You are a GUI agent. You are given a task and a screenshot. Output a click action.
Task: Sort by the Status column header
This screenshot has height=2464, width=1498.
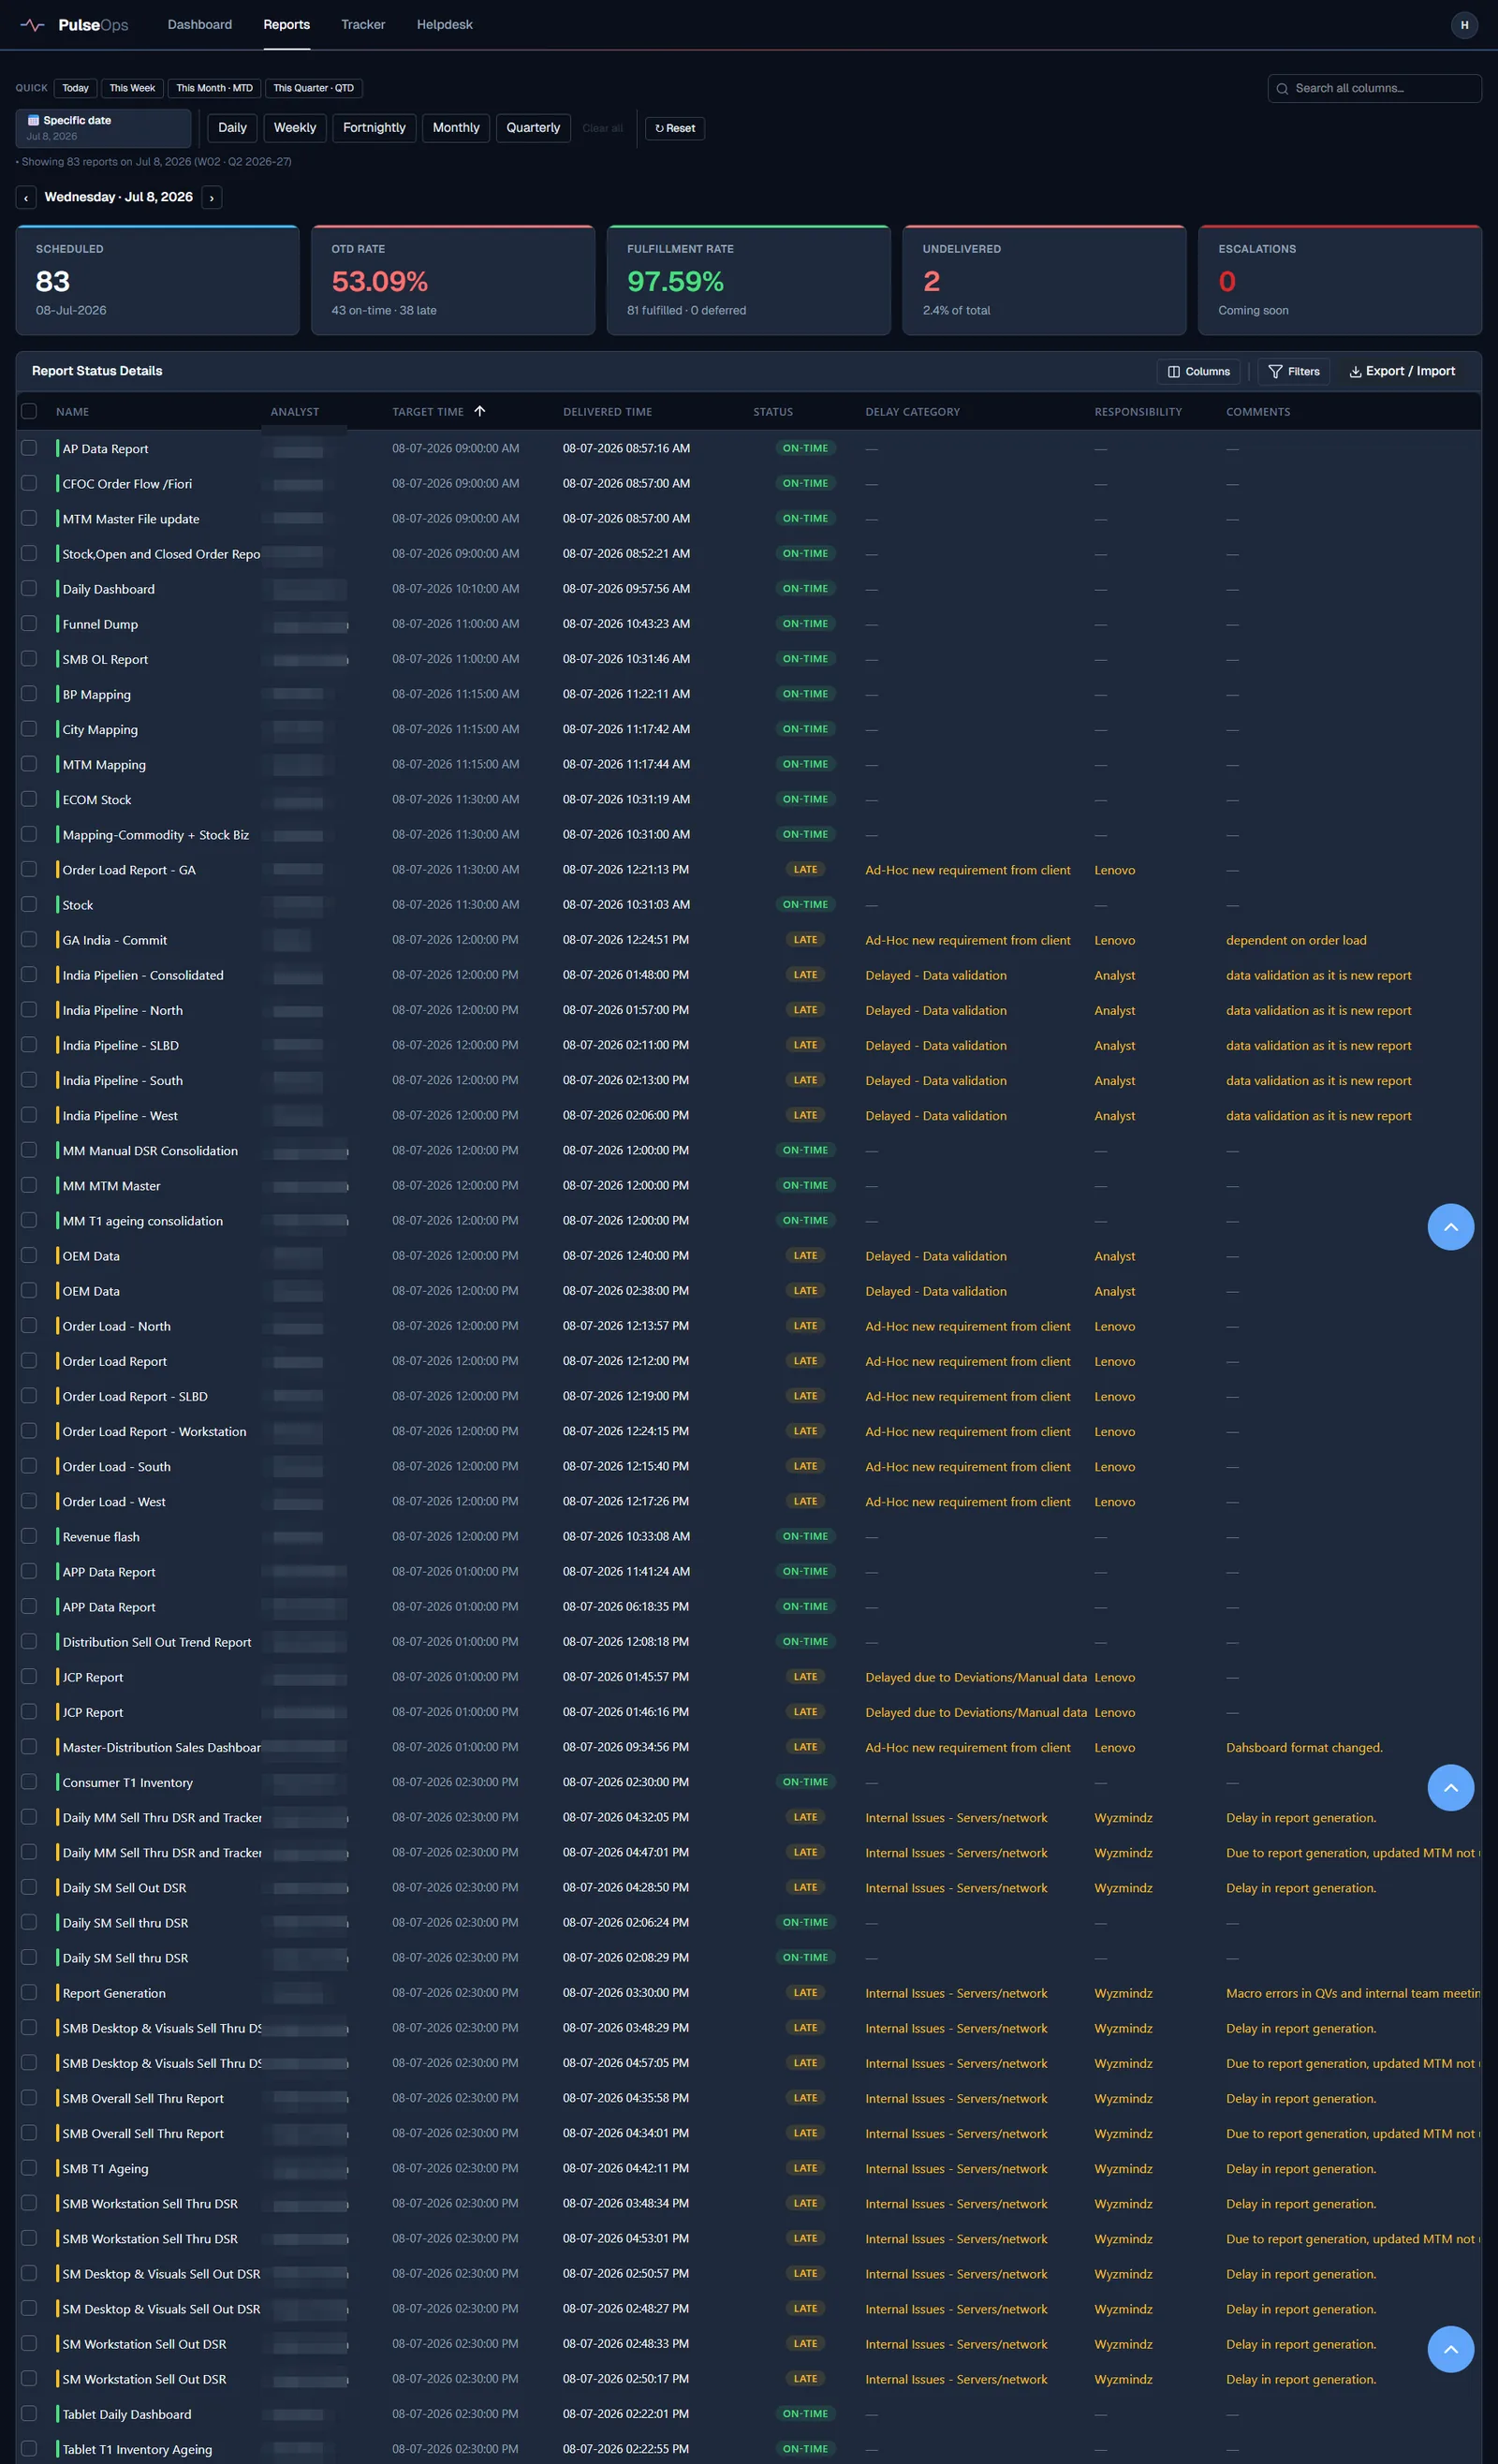[773, 412]
